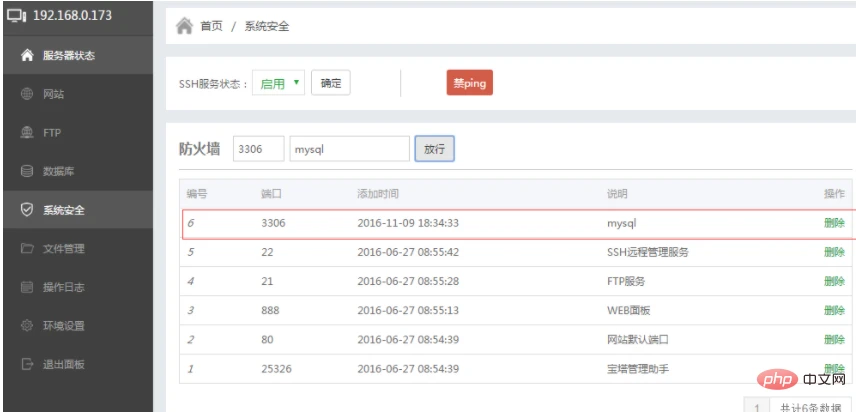Click the home icon in breadcrumb
The image size is (856, 412).
click(x=185, y=26)
